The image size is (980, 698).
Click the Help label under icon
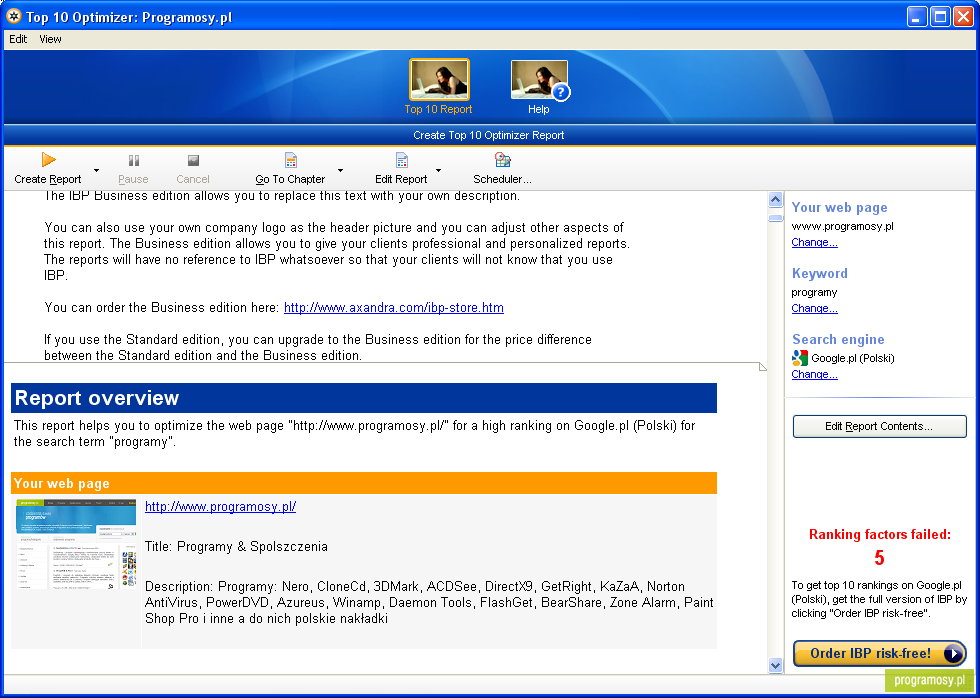click(539, 109)
